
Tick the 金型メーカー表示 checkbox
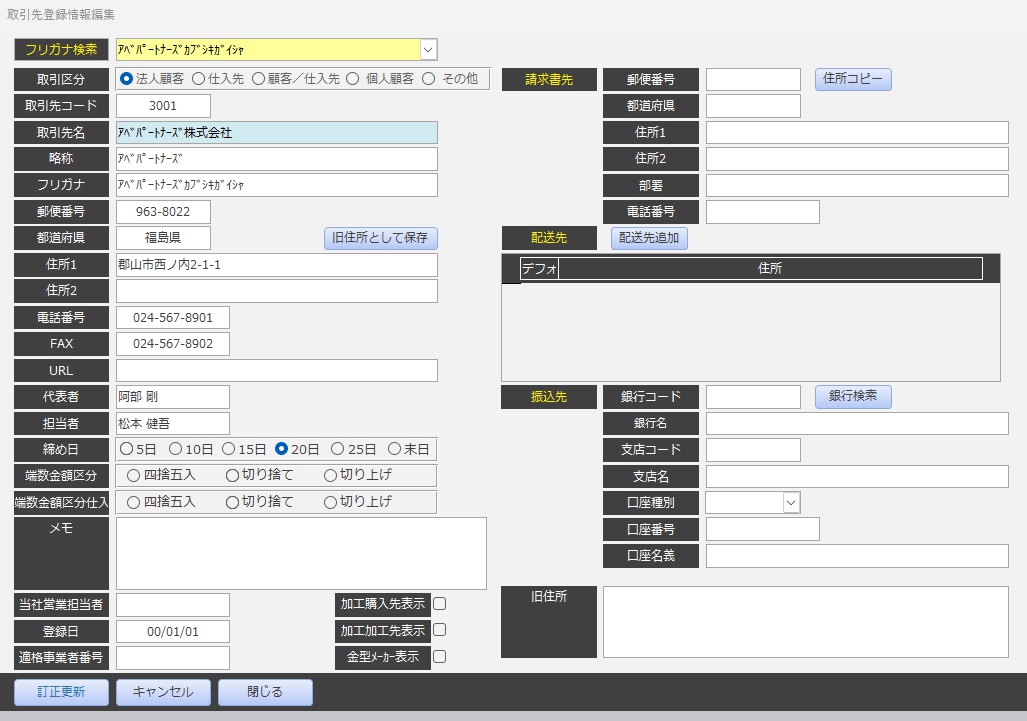point(439,657)
